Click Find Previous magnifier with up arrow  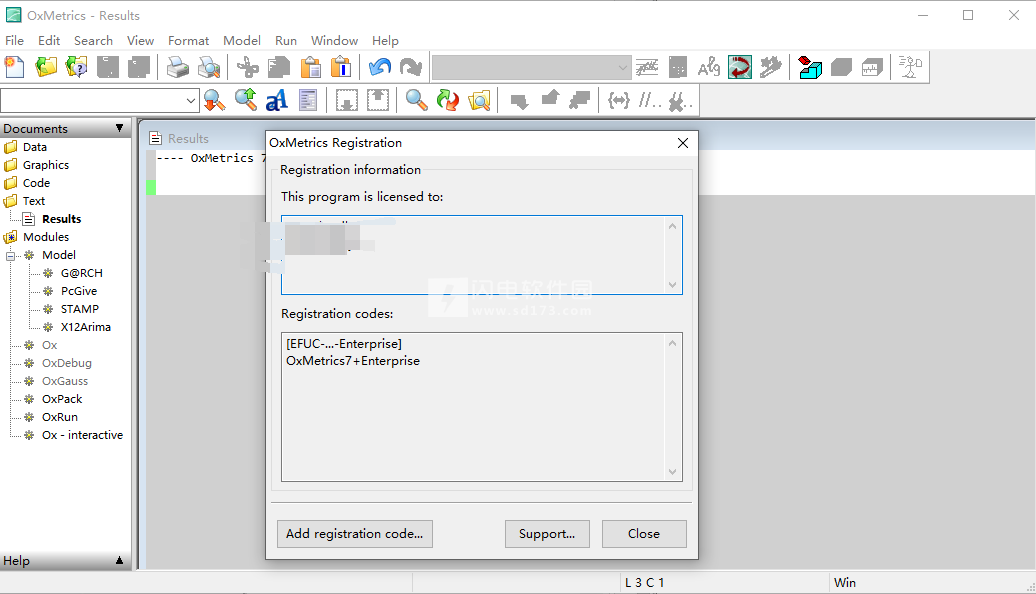[x=246, y=100]
